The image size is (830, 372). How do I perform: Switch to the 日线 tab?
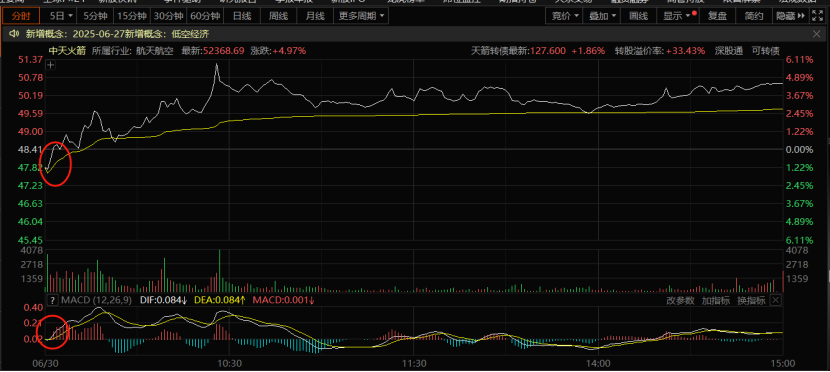[x=242, y=16]
